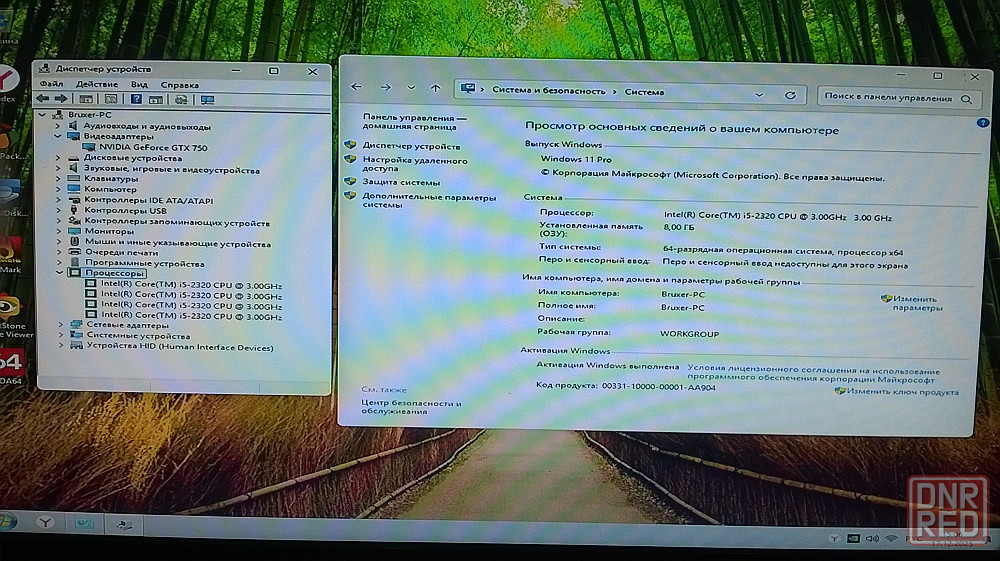This screenshot has width=1000, height=561.
Task: Click the volume icon in the system tray
Action: (872, 540)
